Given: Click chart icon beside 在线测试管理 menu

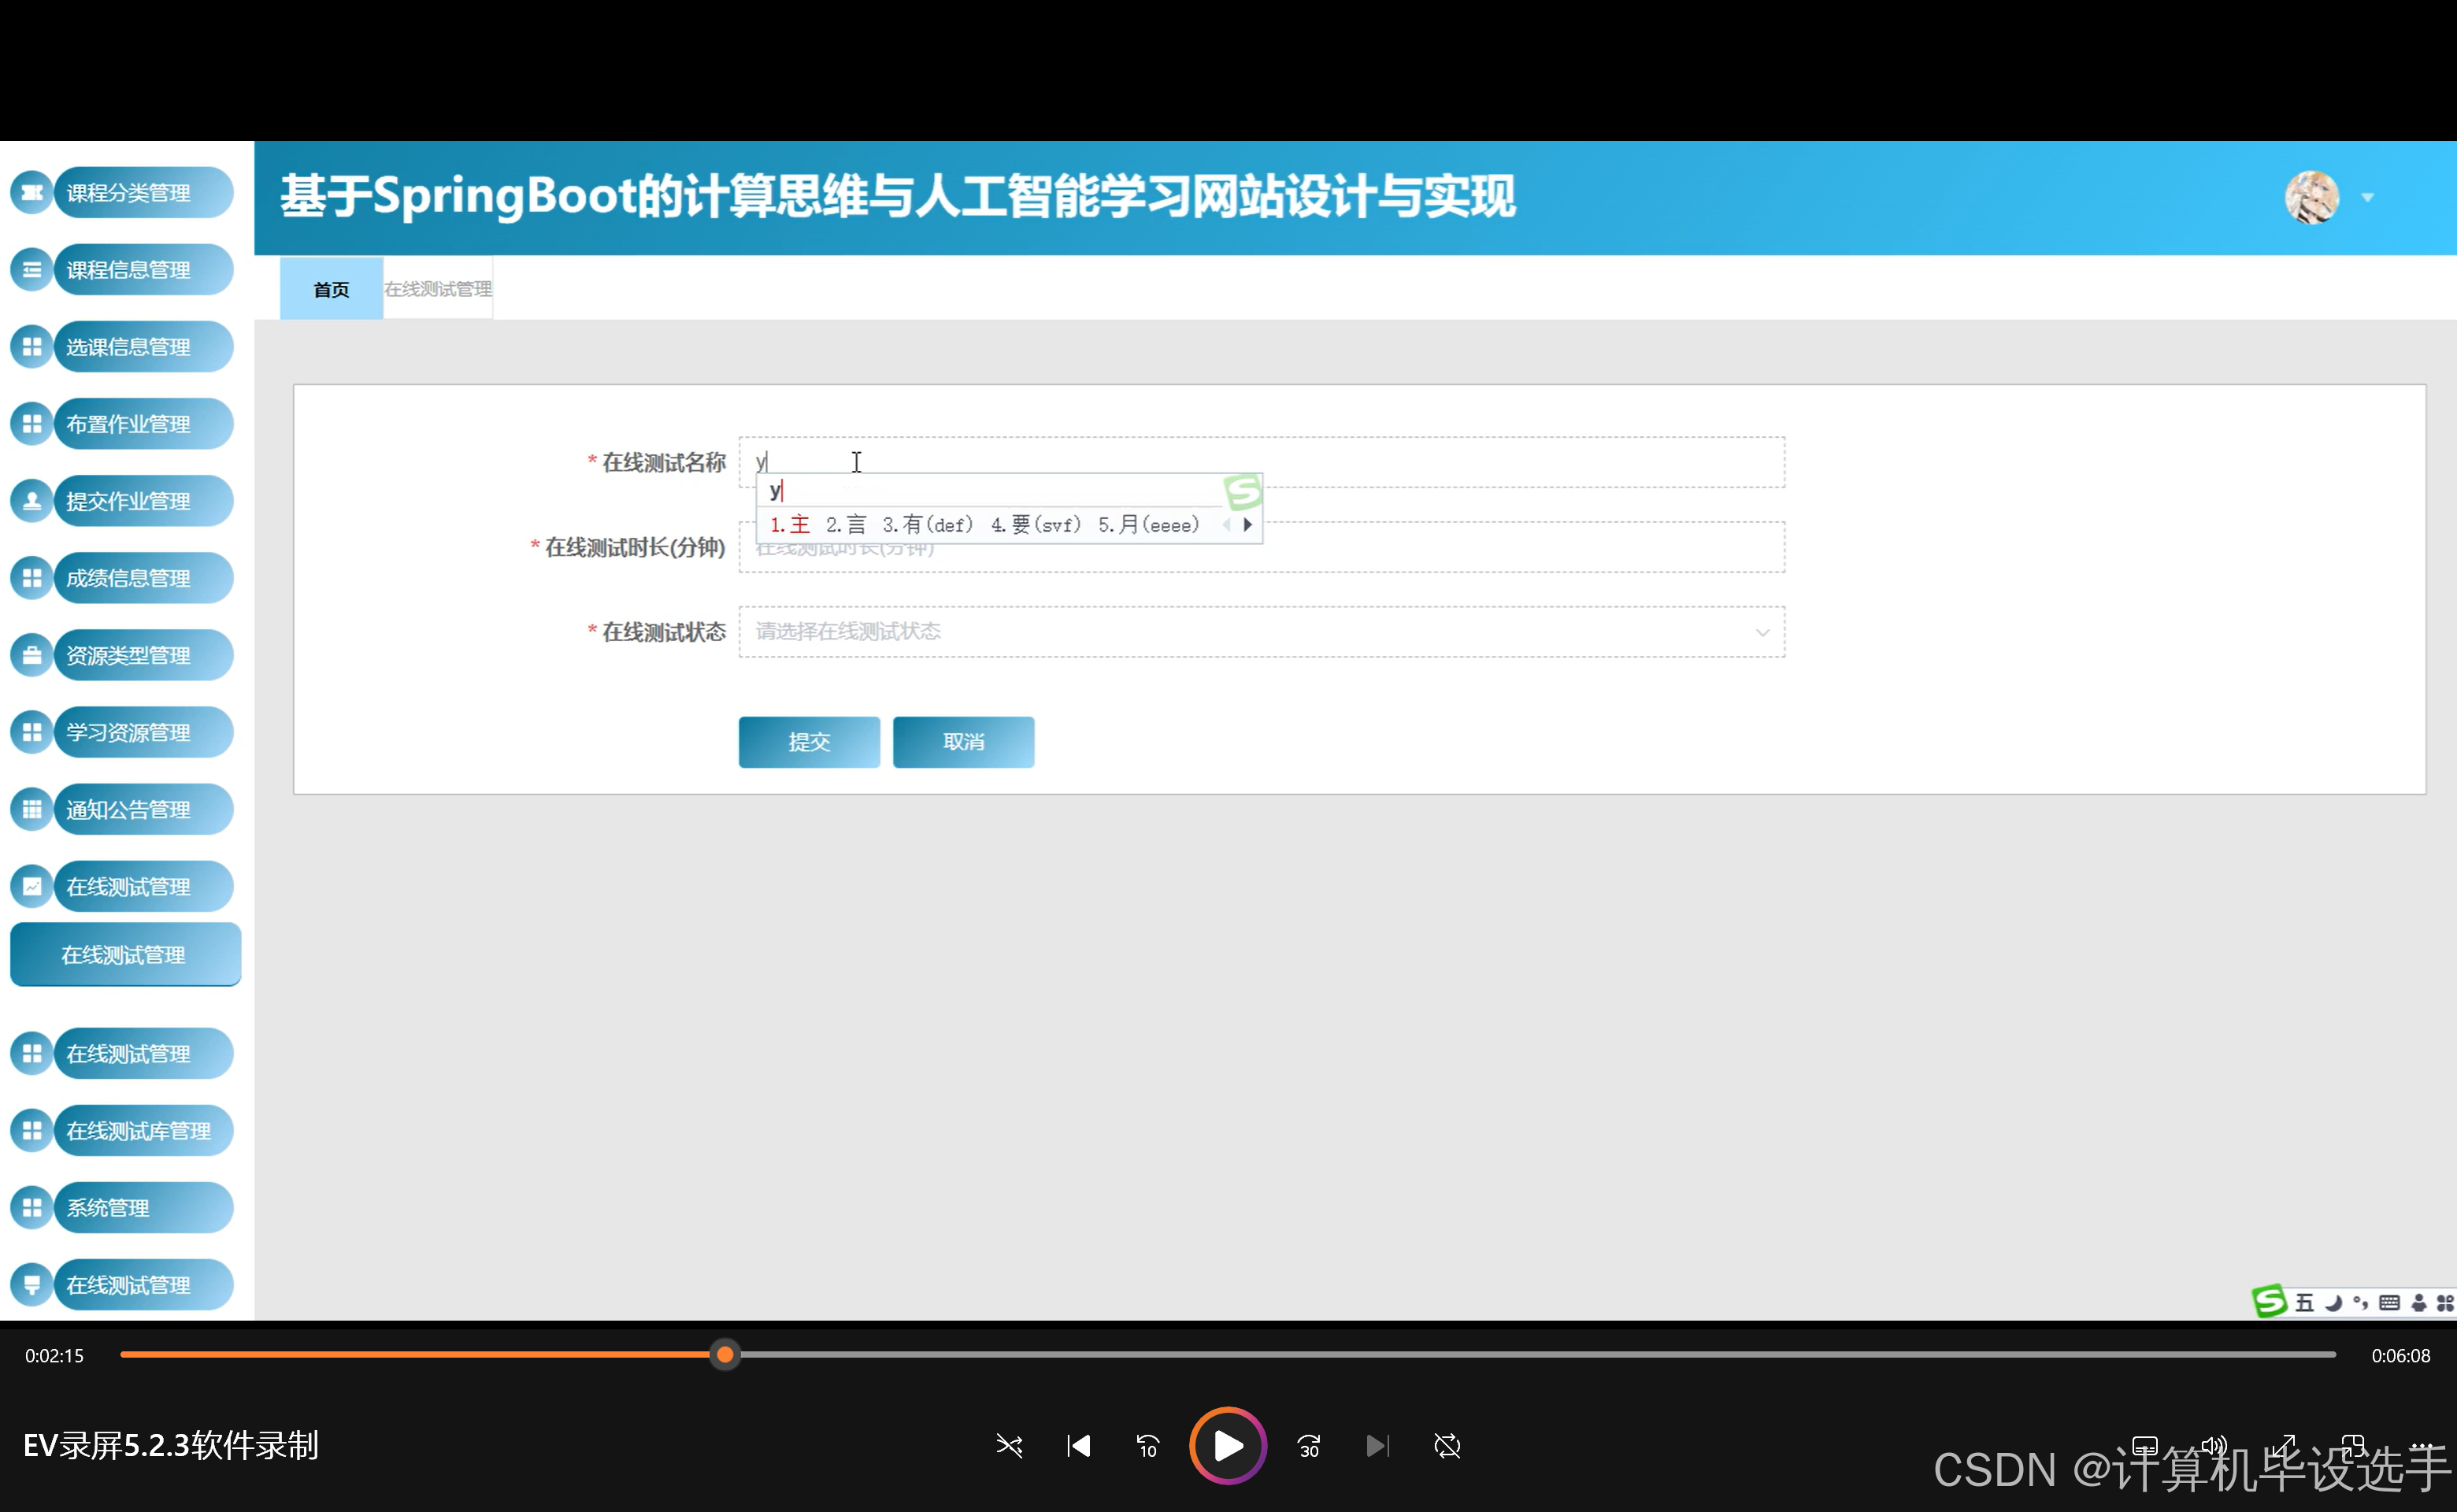Looking at the screenshot, I should point(32,886).
